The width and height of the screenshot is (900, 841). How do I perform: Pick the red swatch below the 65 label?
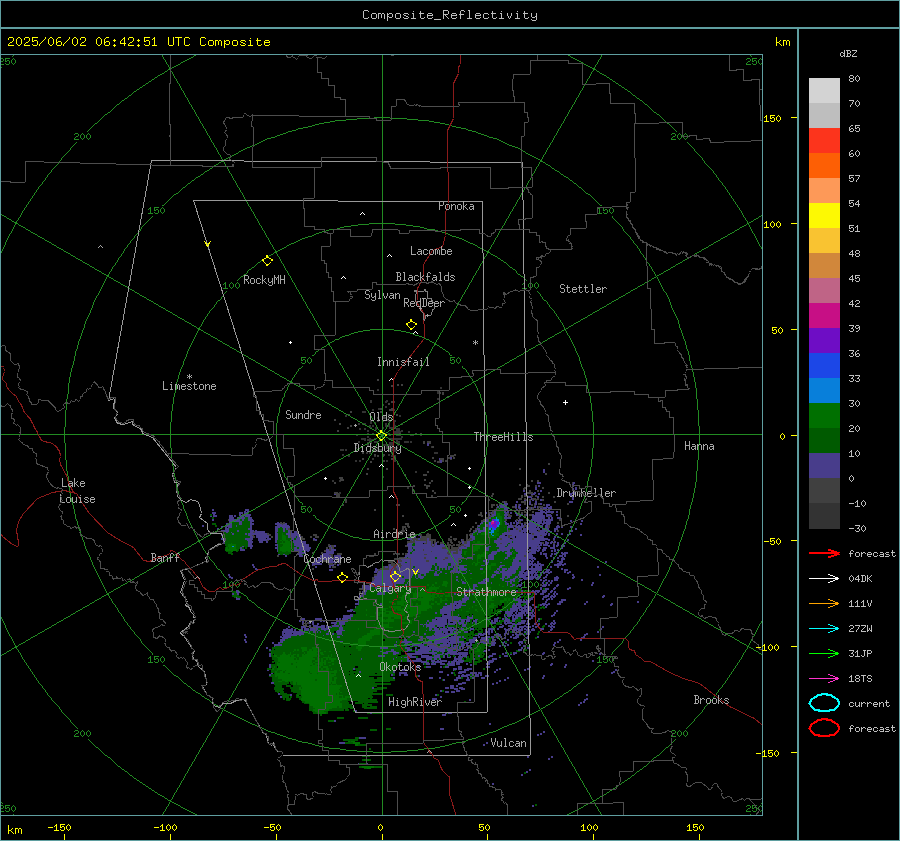pyautogui.click(x=824, y=141)
